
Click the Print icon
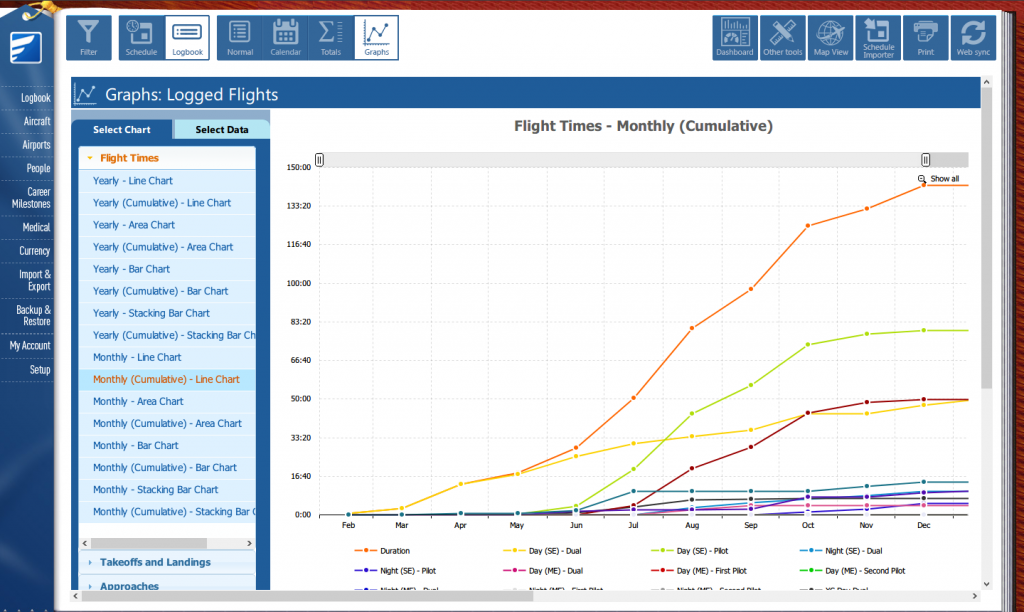926,38
